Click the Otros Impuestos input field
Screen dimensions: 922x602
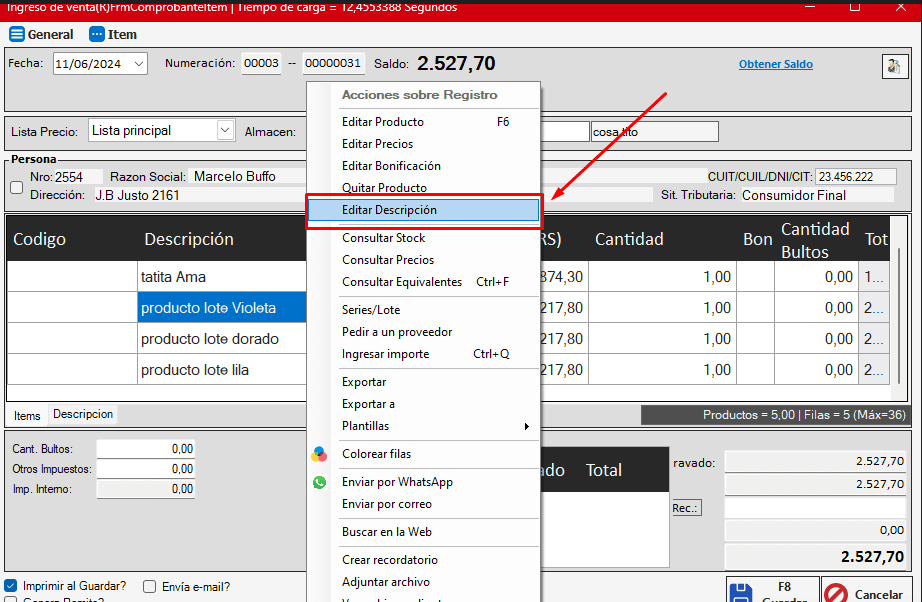(146, 469)
